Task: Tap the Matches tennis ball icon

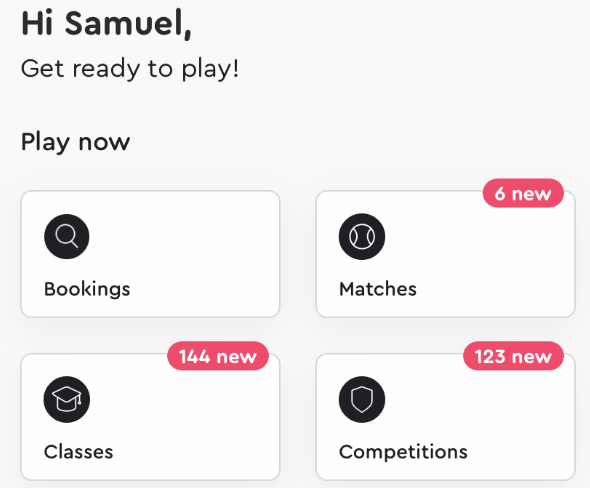Action: click(362, 236)
